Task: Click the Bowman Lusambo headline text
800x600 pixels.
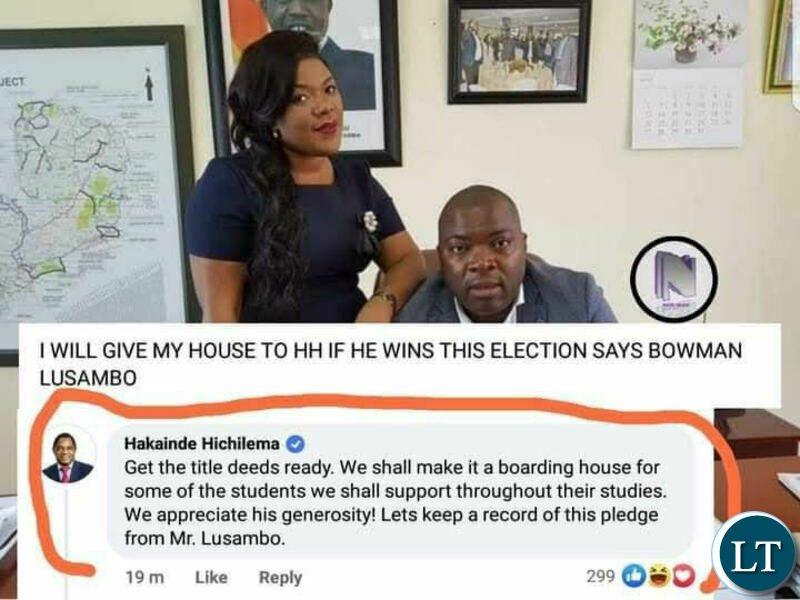Action: click(390, 364)
